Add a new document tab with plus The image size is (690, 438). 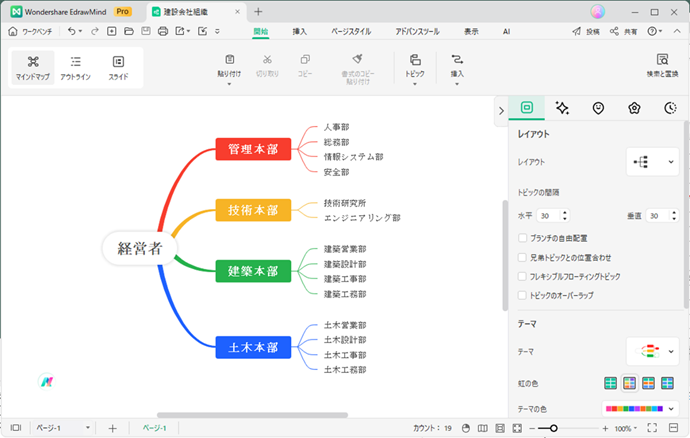(x=258, y=12)
